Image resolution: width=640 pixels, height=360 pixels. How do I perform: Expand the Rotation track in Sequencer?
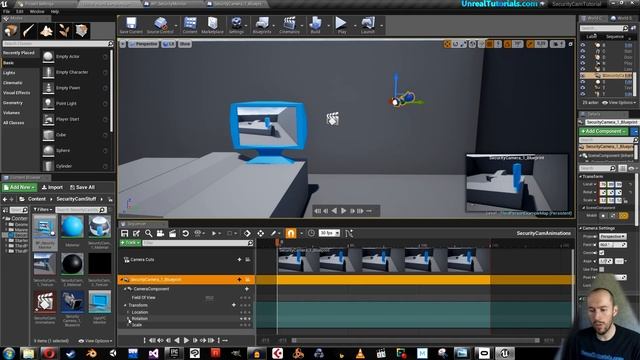tap(128, 318)
